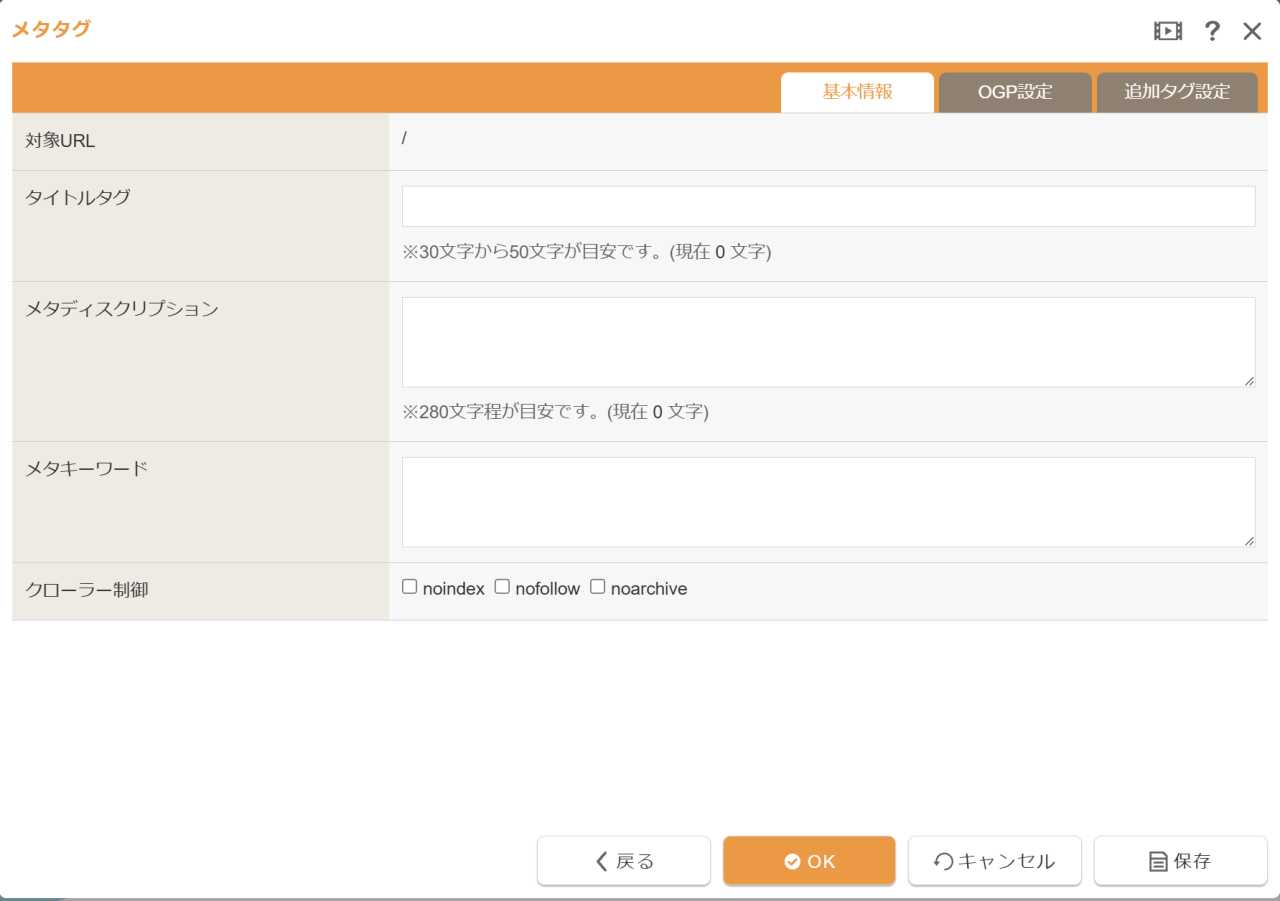The image size is (1280, 901).
Task: Grab the メタディスクリプション resize handle
Action: coord(1249,381)
